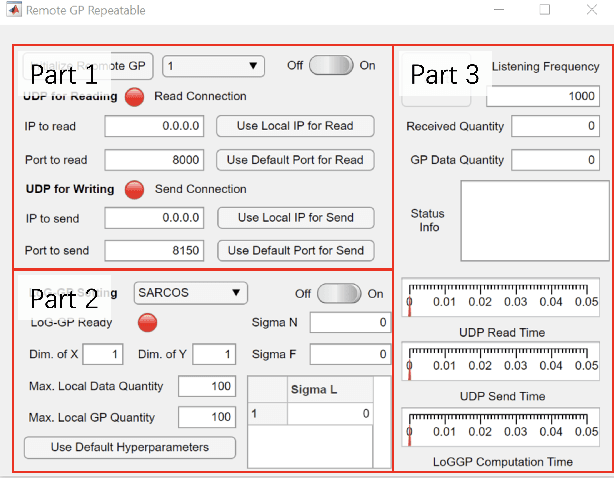Click Use Local IP for Send
Image resolution: width=614 pixels, height=478 pixels.
(294, 218)
